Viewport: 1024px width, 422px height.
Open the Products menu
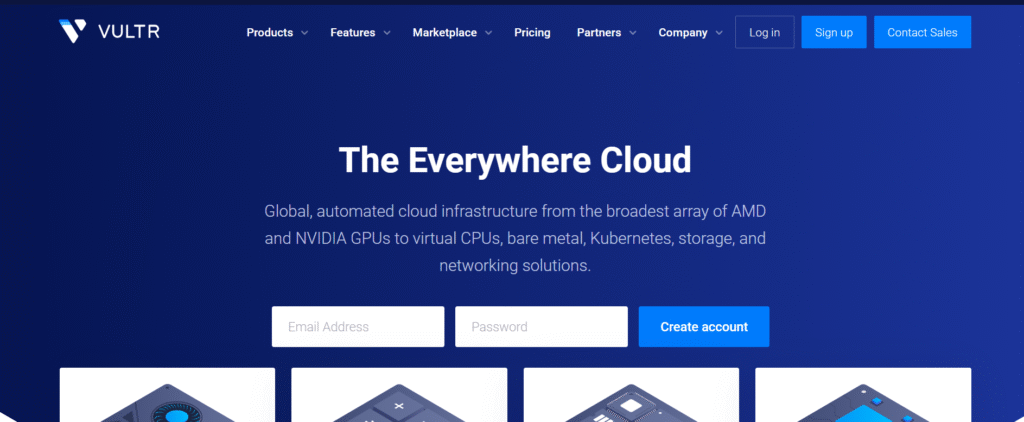(270, 32)
